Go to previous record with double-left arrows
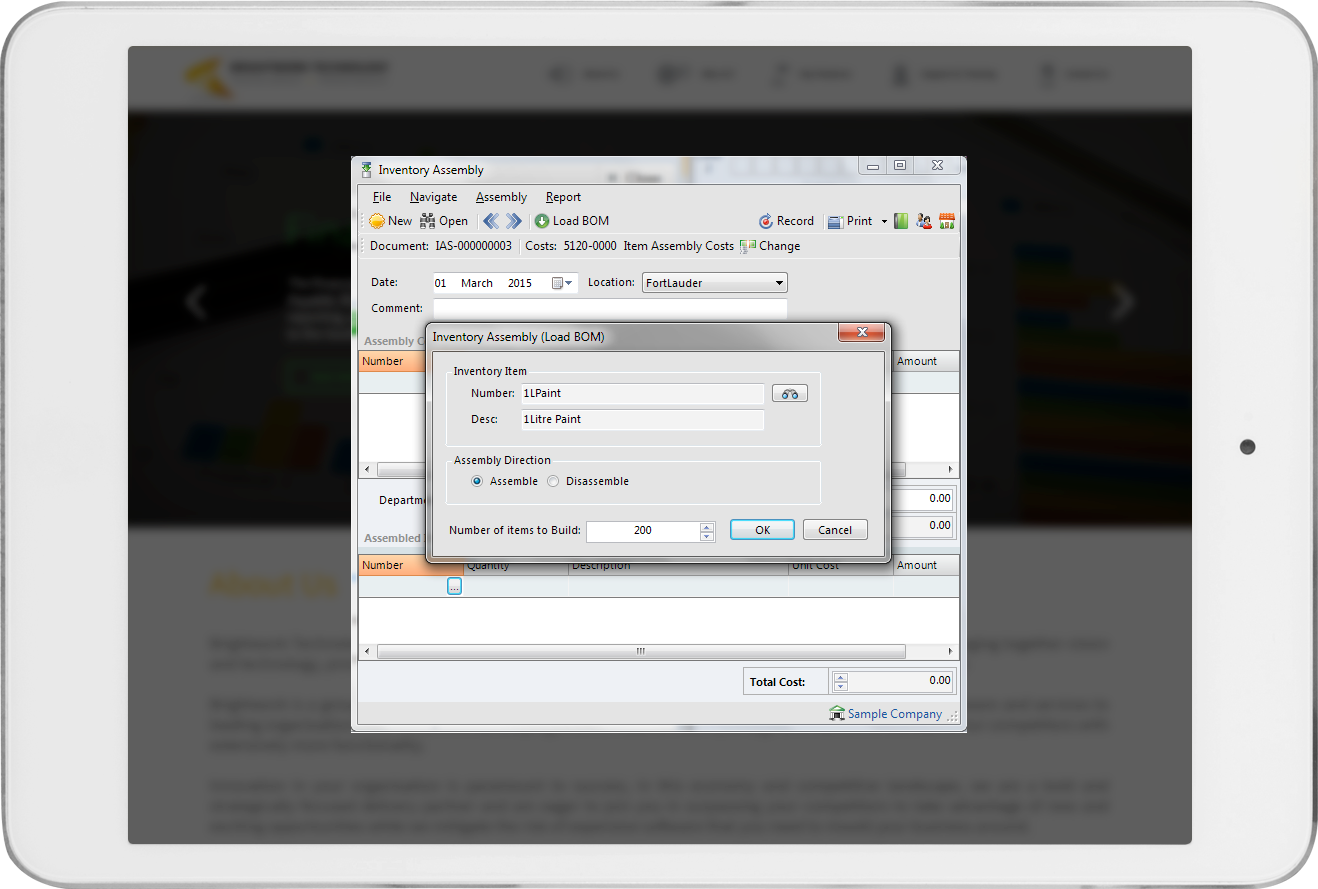This screenshot has height=889, width=1318. [490, 221]
